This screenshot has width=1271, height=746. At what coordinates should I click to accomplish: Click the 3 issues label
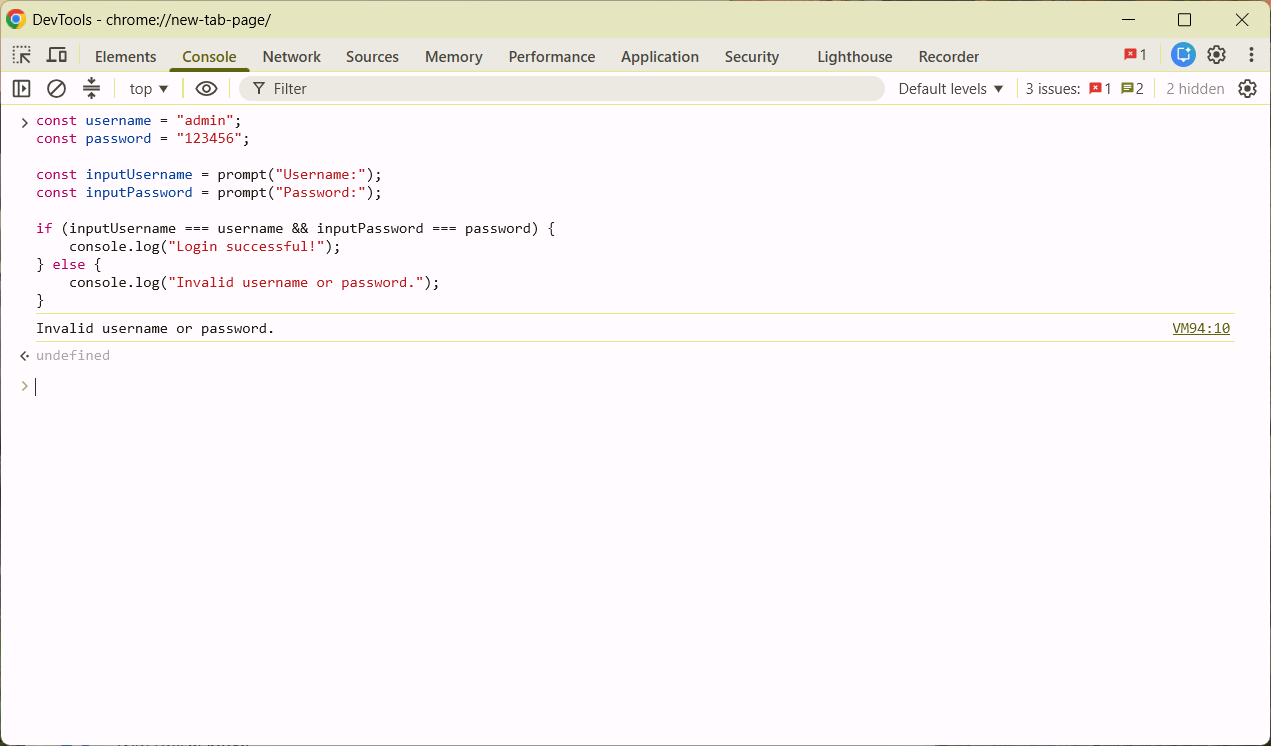click(x=1053, y=89)
